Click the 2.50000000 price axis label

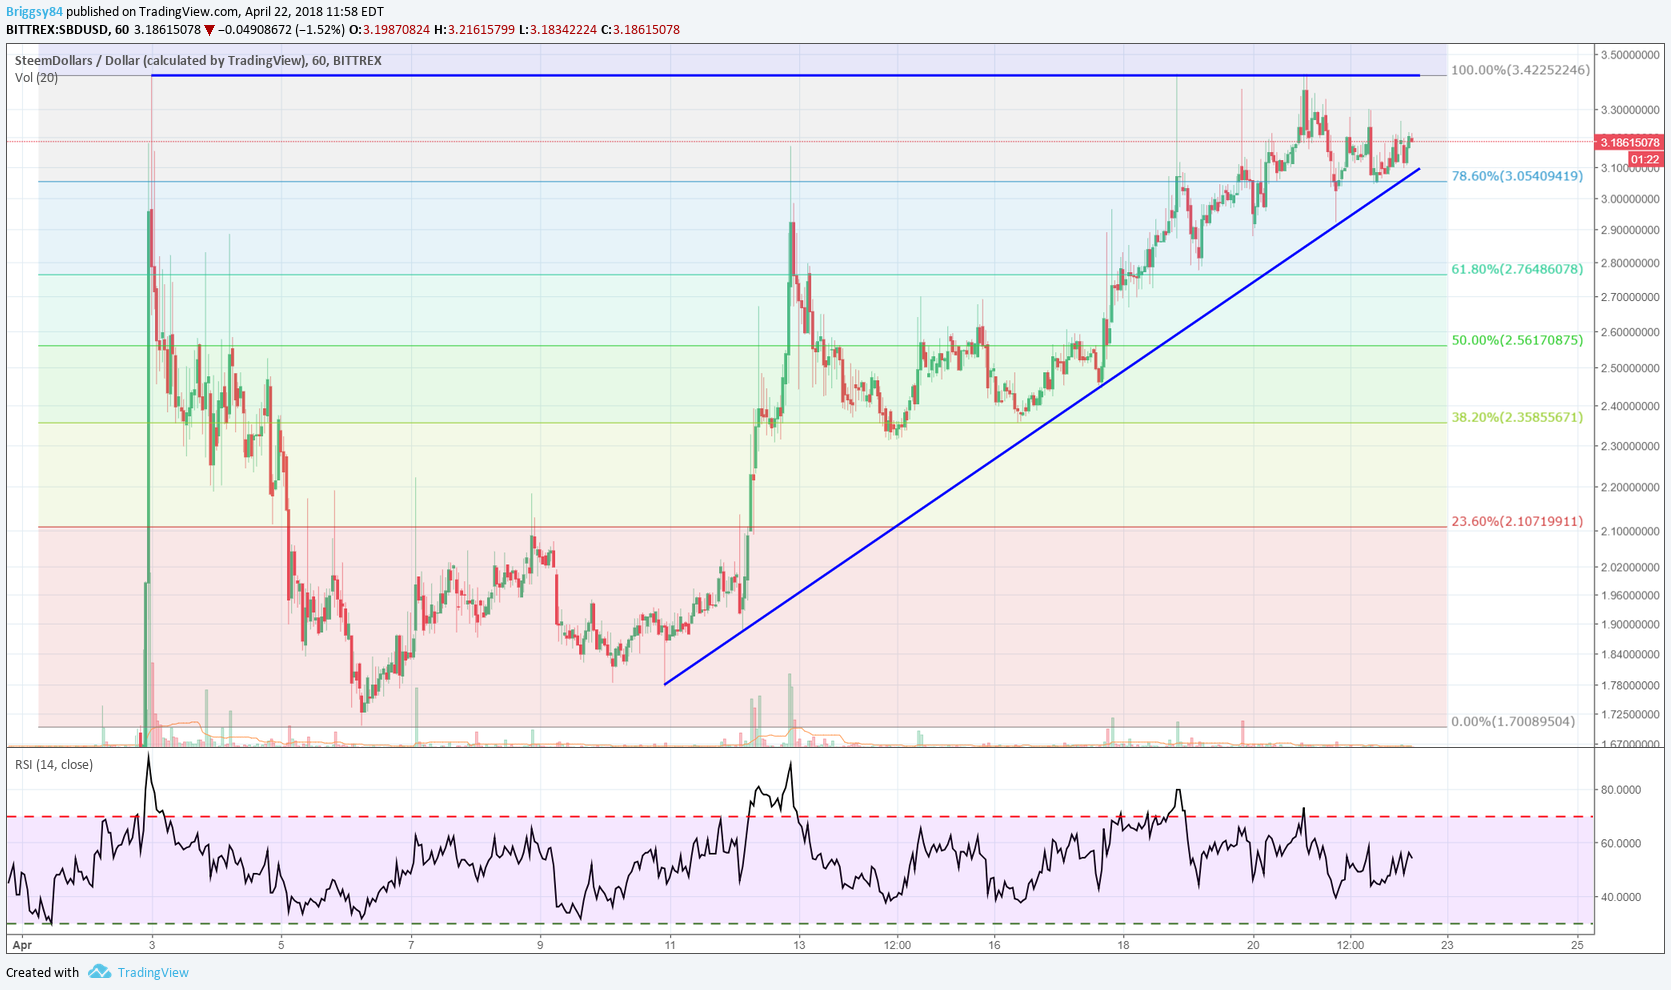(x=1632, y=368)
